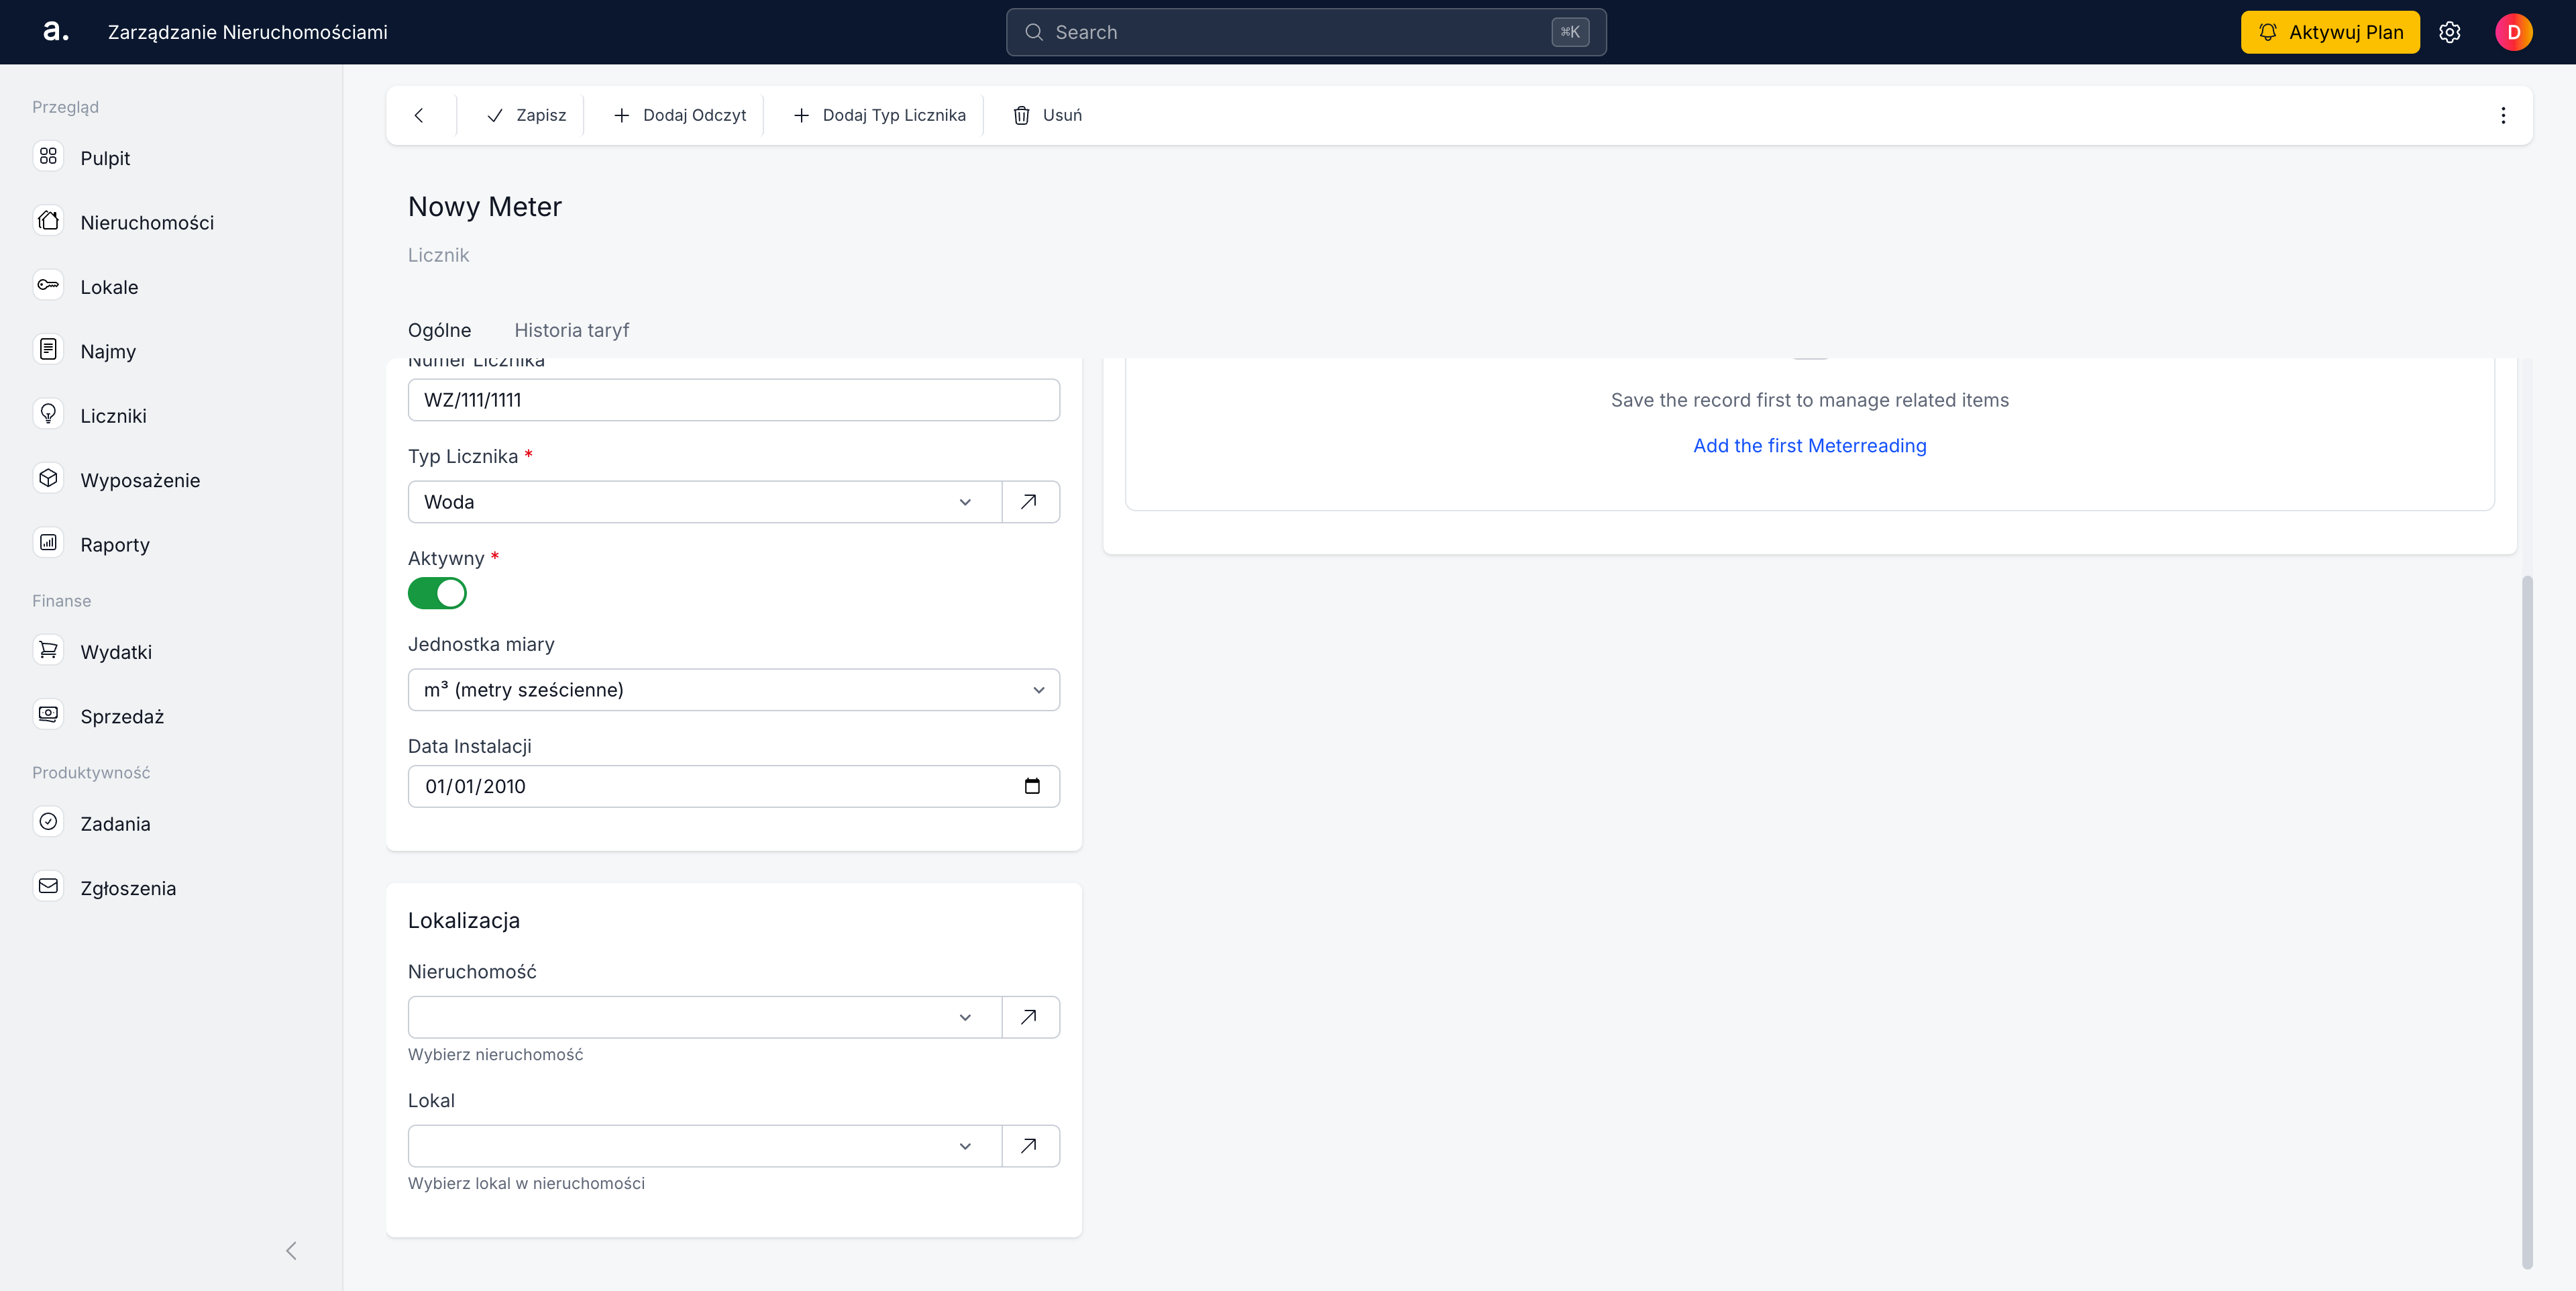Click 'Save the record first' message text
The width and height of the screenshot is (2576, 1291).
coord(1809,400)
